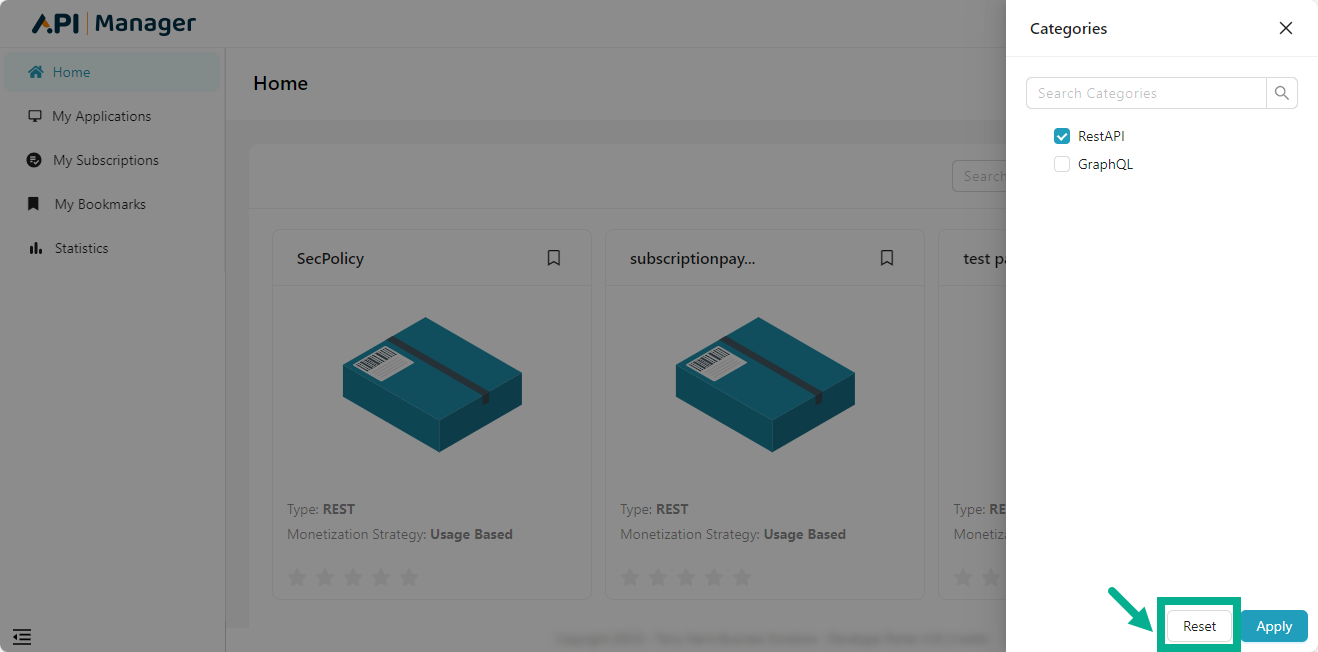Close the Categories panel
1318x652 pixels.
pos(1286,28)
